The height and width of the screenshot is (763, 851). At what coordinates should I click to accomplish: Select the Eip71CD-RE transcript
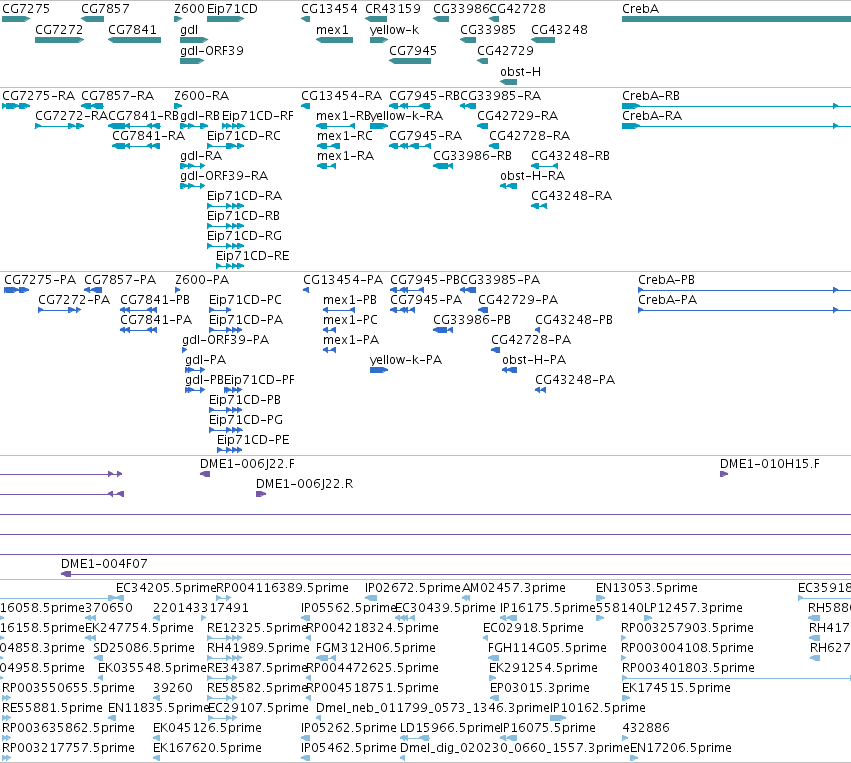230,266
